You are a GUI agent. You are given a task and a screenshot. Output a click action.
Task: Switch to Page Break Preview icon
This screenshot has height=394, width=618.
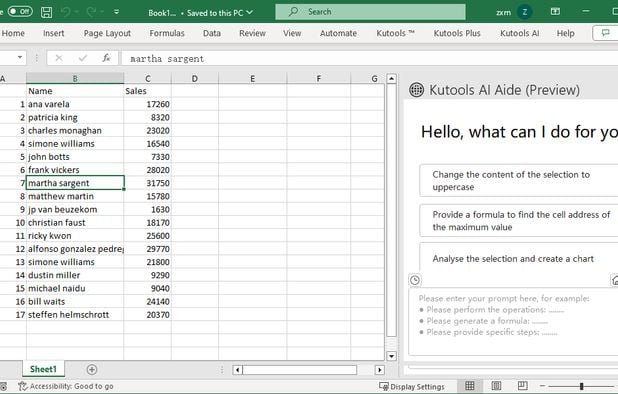coord(523,385)
